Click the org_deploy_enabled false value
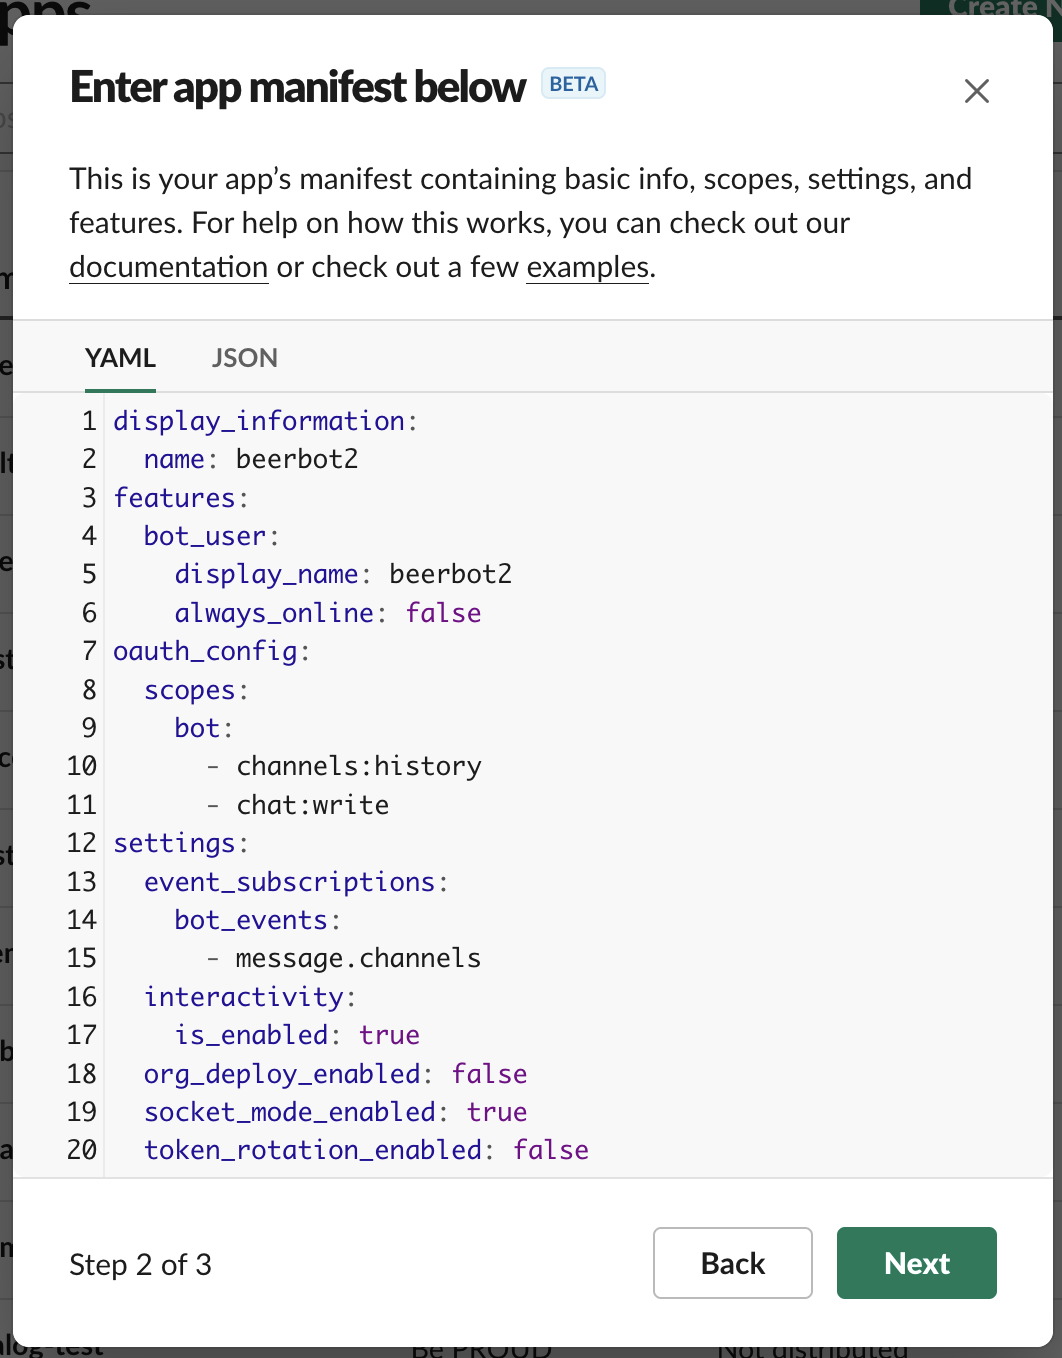The width and height of the screenshot is (1062, 1358). point(489,1074)
